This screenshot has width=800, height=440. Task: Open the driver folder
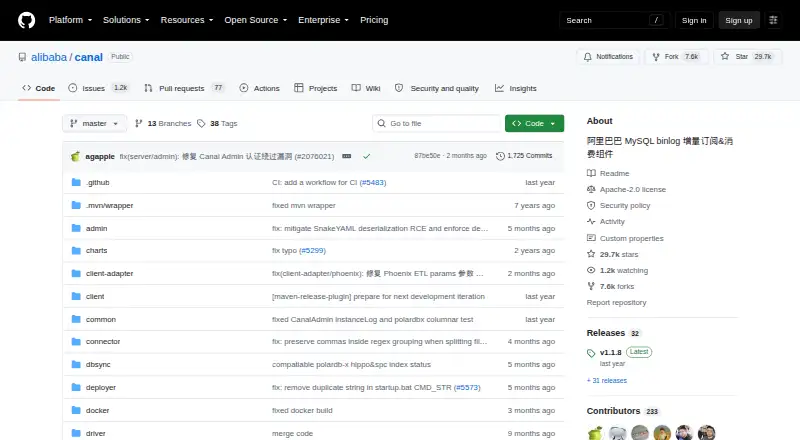point(95,433)
